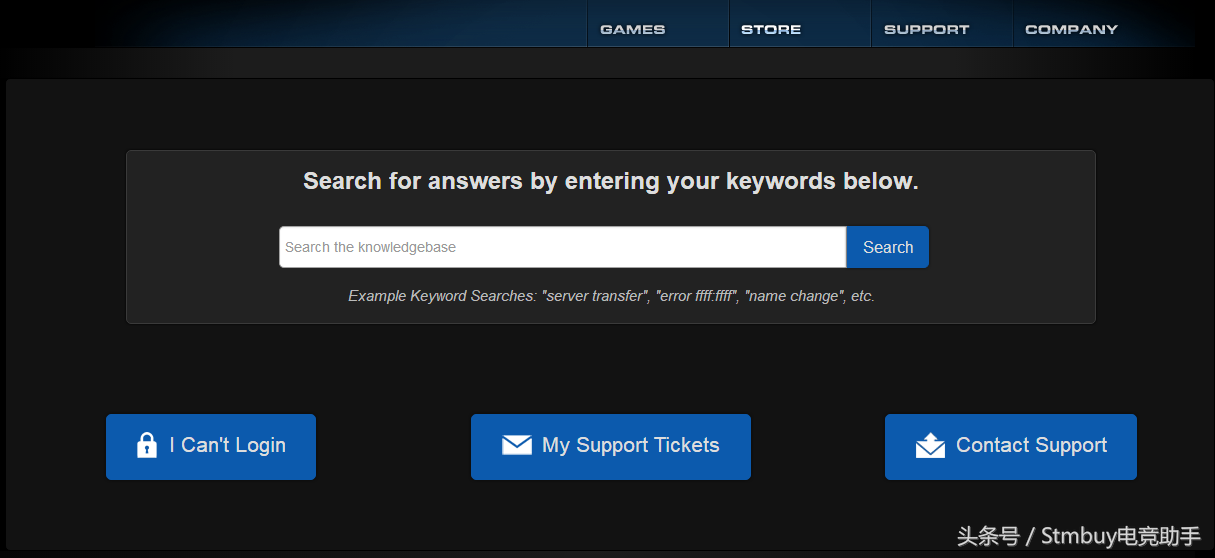1215x558 pixels.
Task: Click the "Example Keyword Searches:" label
Action: [x=442, y=296]
